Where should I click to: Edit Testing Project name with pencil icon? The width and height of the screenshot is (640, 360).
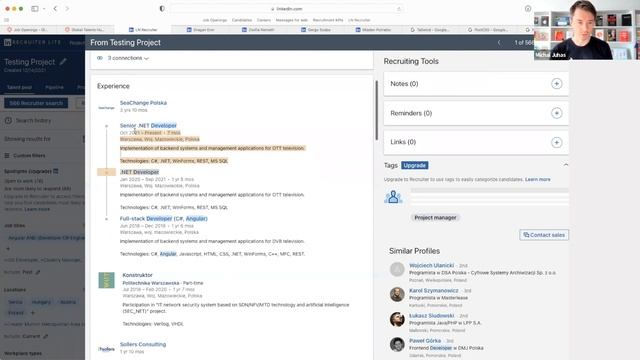[x=63, y=62]
